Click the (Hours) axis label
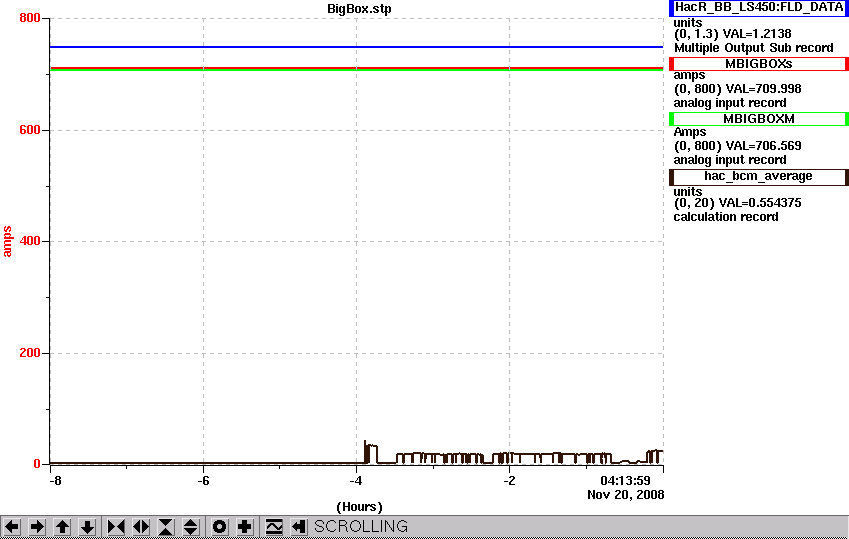 (360, 507)
